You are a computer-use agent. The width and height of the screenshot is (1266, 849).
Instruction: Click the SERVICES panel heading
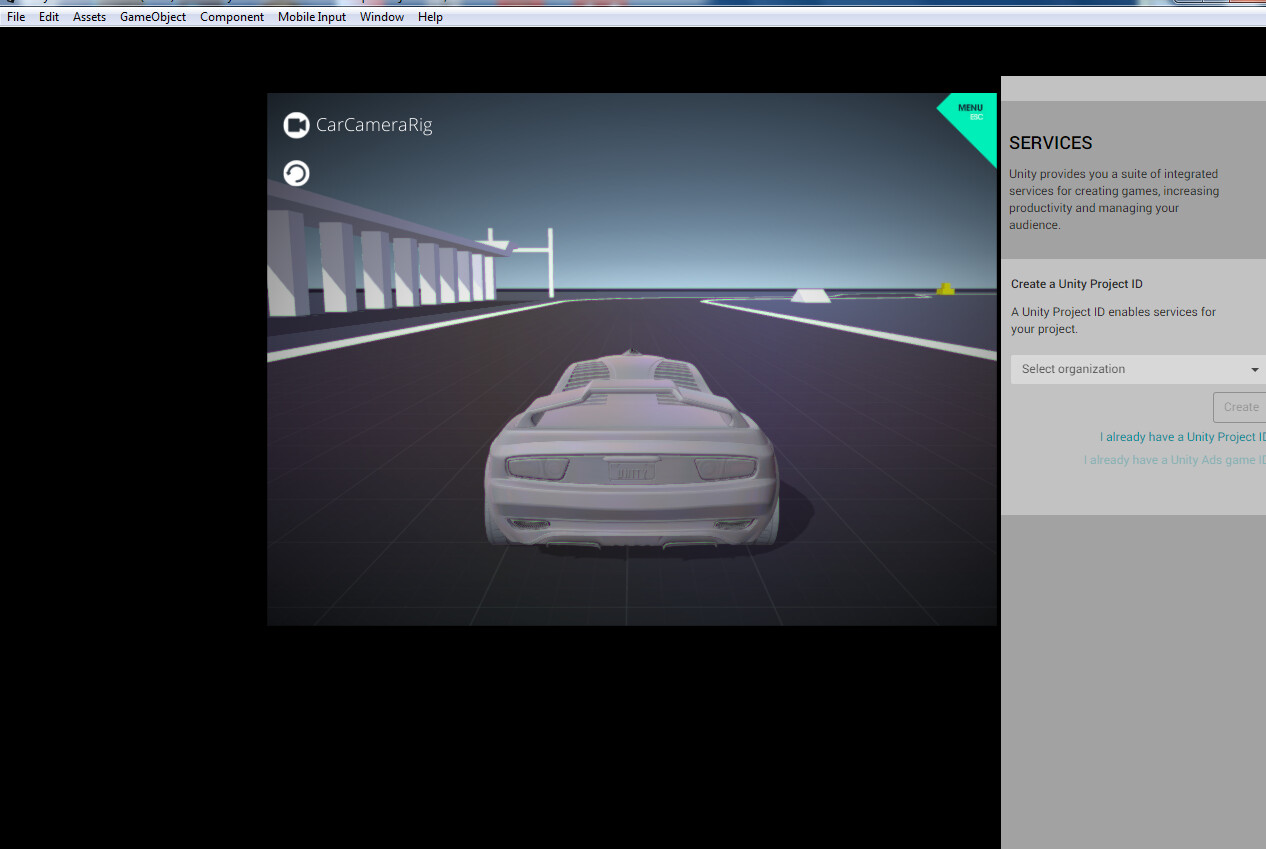click(1050, 143)
